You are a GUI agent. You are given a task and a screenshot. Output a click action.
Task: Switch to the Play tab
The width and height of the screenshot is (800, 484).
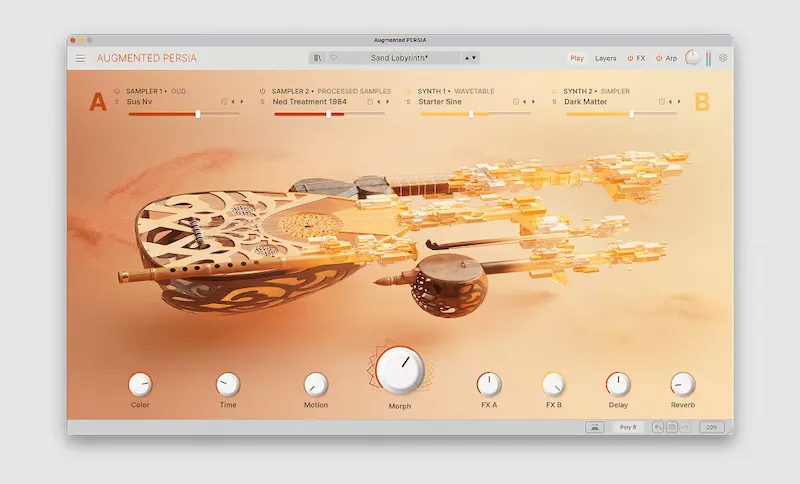click(x=577, y=58)
